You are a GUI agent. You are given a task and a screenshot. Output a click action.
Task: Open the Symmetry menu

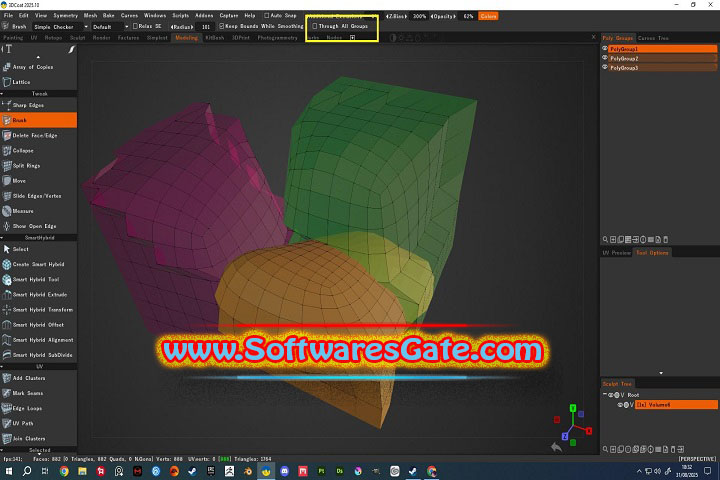[65, 16]
